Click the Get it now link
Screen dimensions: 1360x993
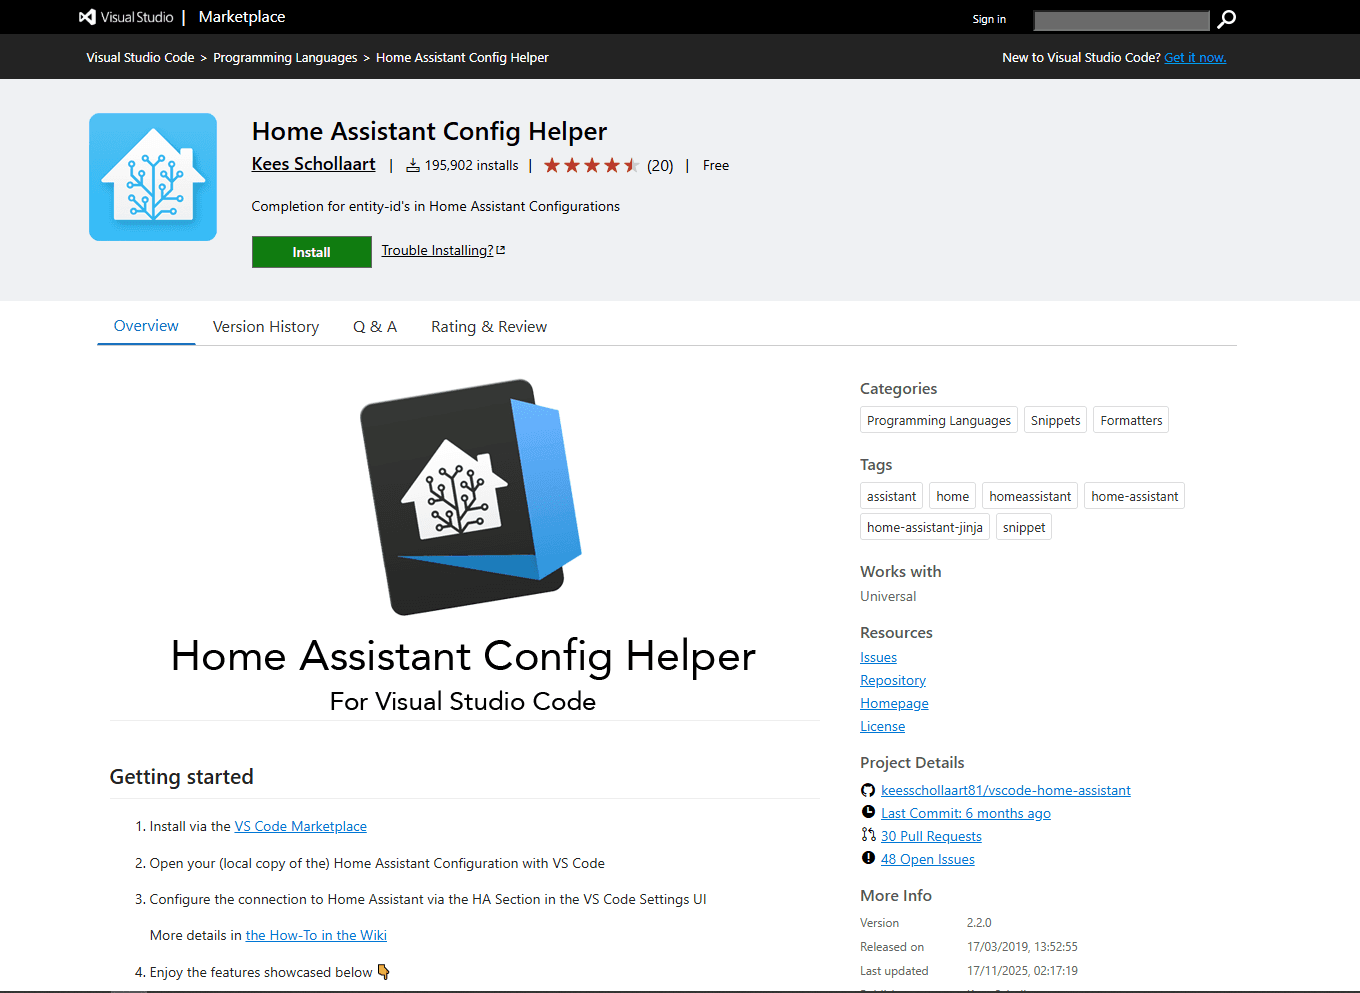(1195, 58)
